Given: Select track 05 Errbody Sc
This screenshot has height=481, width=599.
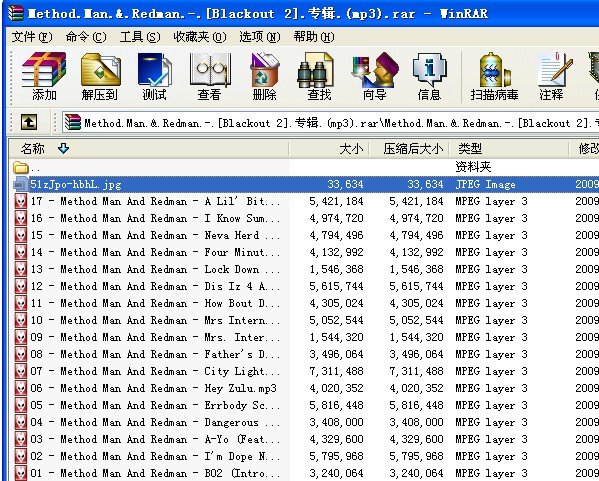Looking at the screenshot, I should click(x=304, y=405).
